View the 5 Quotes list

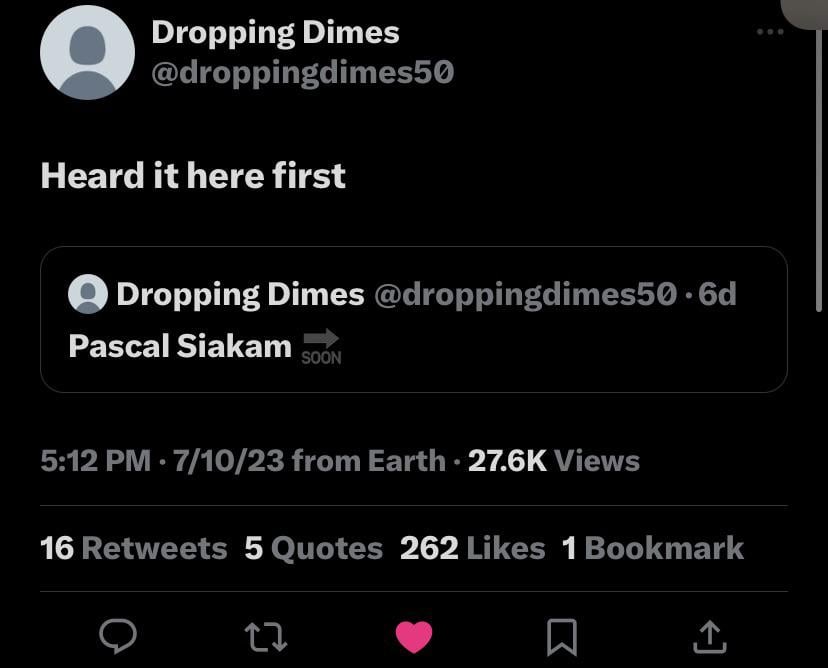click(313, 548)
